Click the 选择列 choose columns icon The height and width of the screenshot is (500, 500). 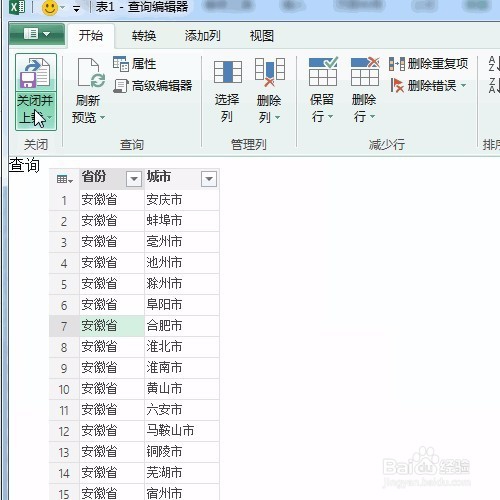pyautogui.click(x=228, y=72)
